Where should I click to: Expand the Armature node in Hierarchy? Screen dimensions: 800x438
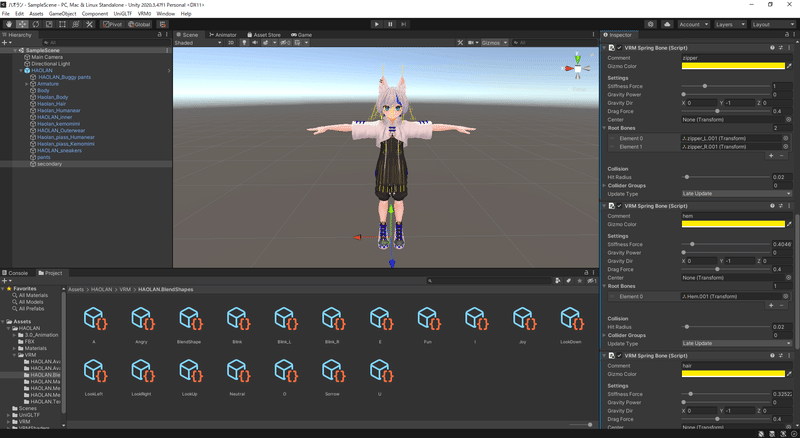tap(27, 84)
